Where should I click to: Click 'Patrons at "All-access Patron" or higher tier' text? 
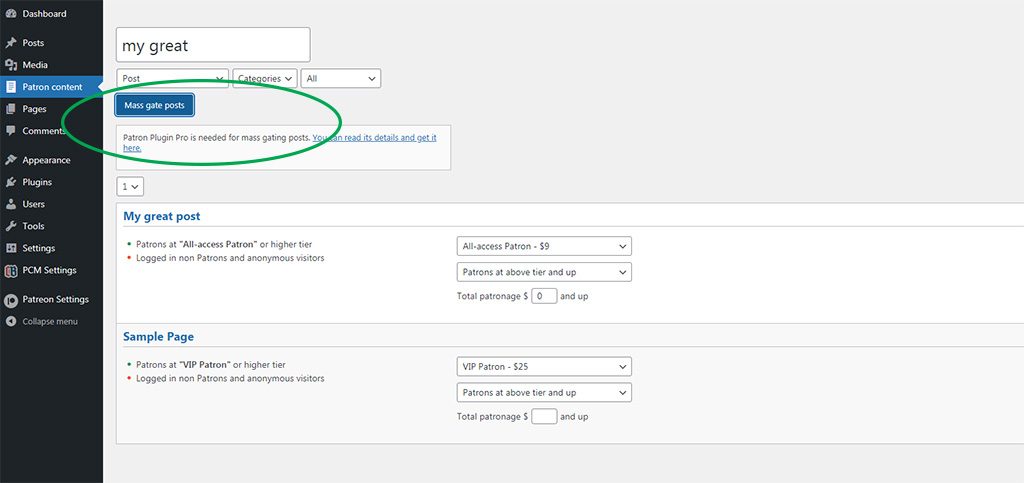(x=224, y=245)
